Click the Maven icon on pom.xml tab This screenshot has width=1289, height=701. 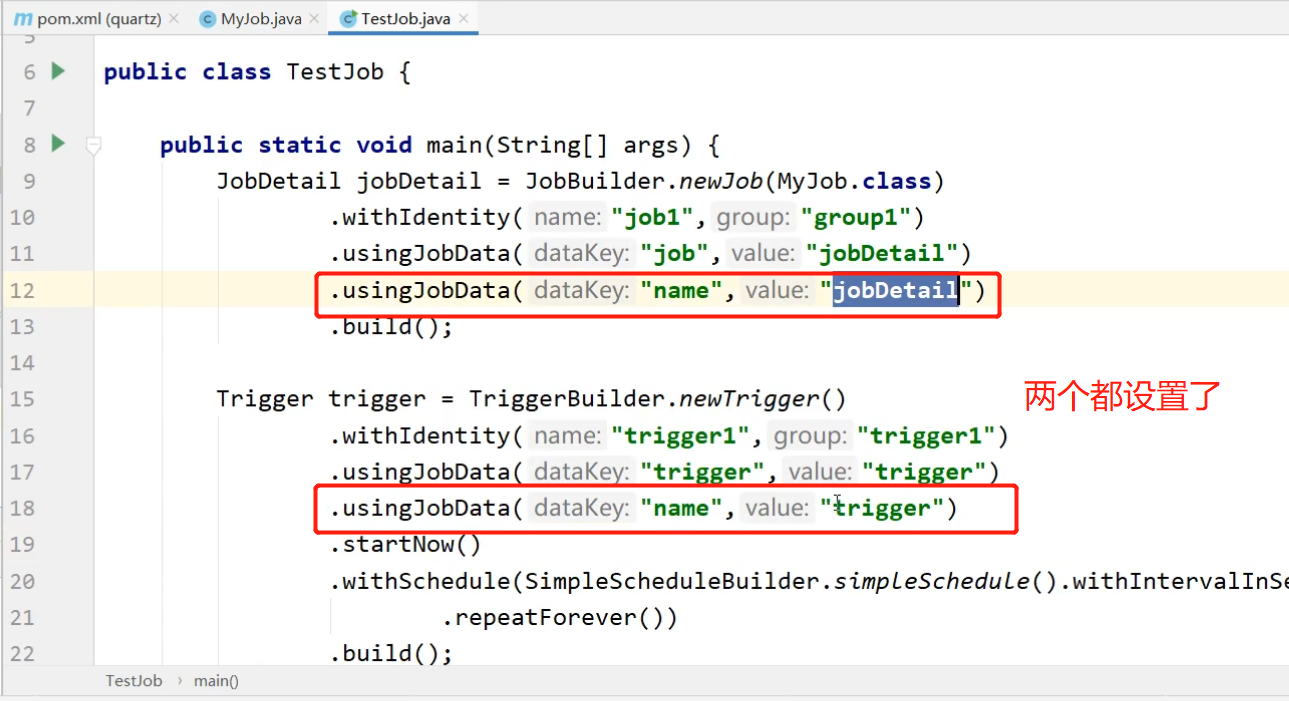tap(22, 19)
